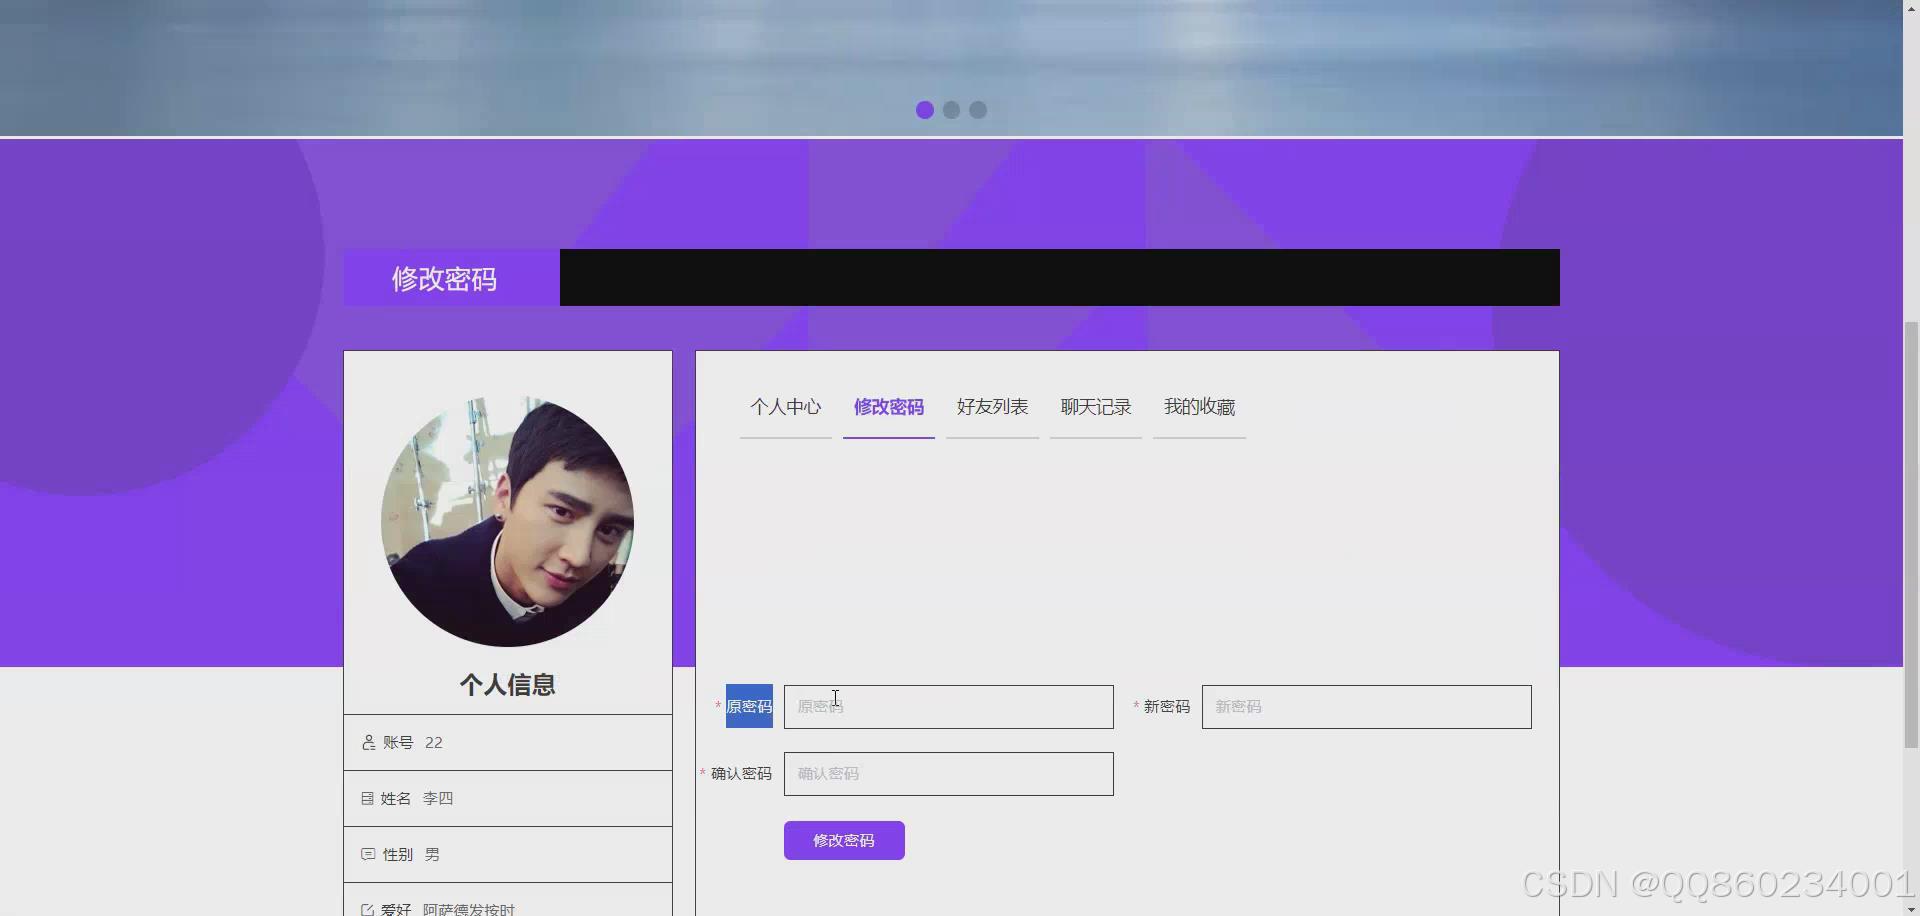Focus the 新密码 input field
Viewport: 1920px width, 916px height.
[x=1366, y=707]
